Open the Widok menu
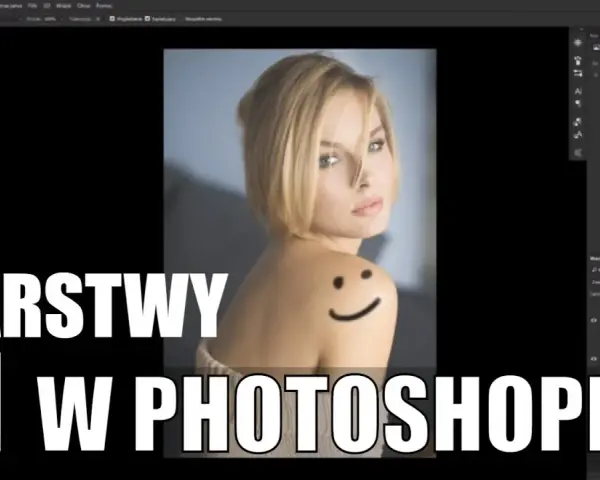Image resolution: width=600 pixels, height=480 pixels. click(x=64, y=6)
